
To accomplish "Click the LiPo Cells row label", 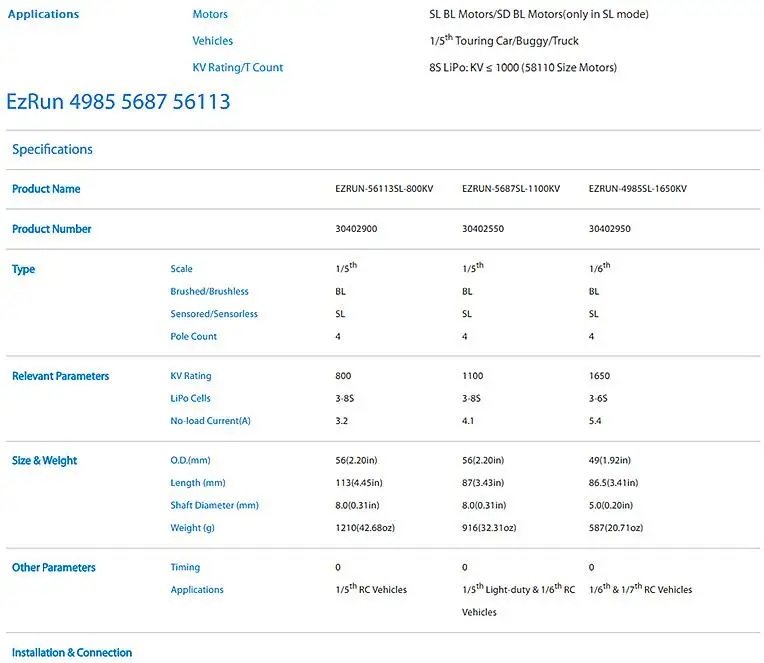I will click(x=191, y=398).
